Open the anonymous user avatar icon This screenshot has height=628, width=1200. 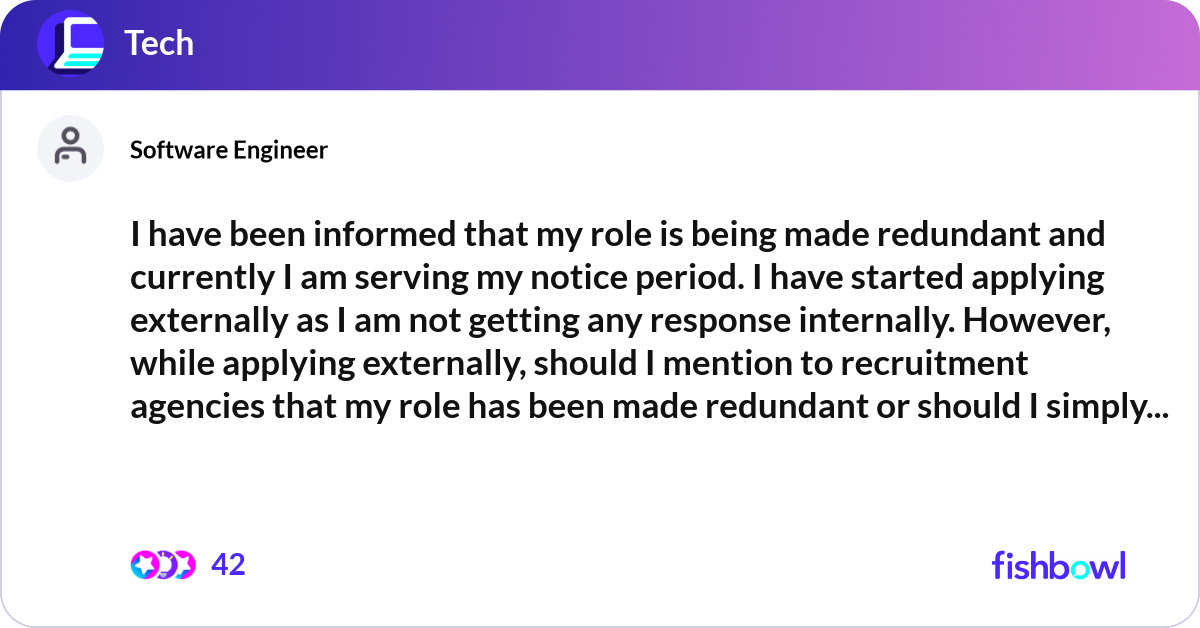pyautogui.click(x=71, y=148)
